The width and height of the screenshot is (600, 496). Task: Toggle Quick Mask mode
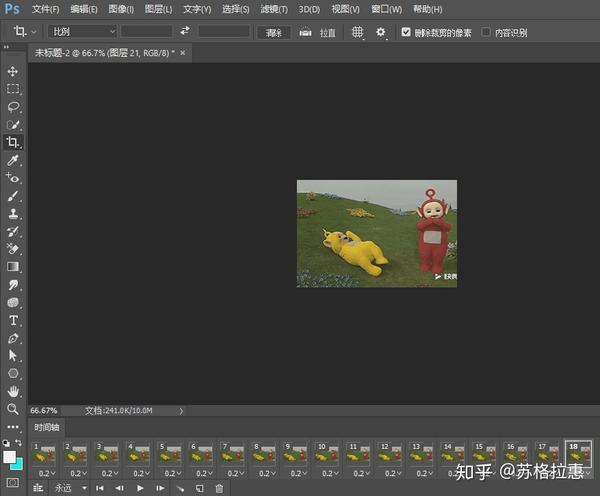(13, 483)
